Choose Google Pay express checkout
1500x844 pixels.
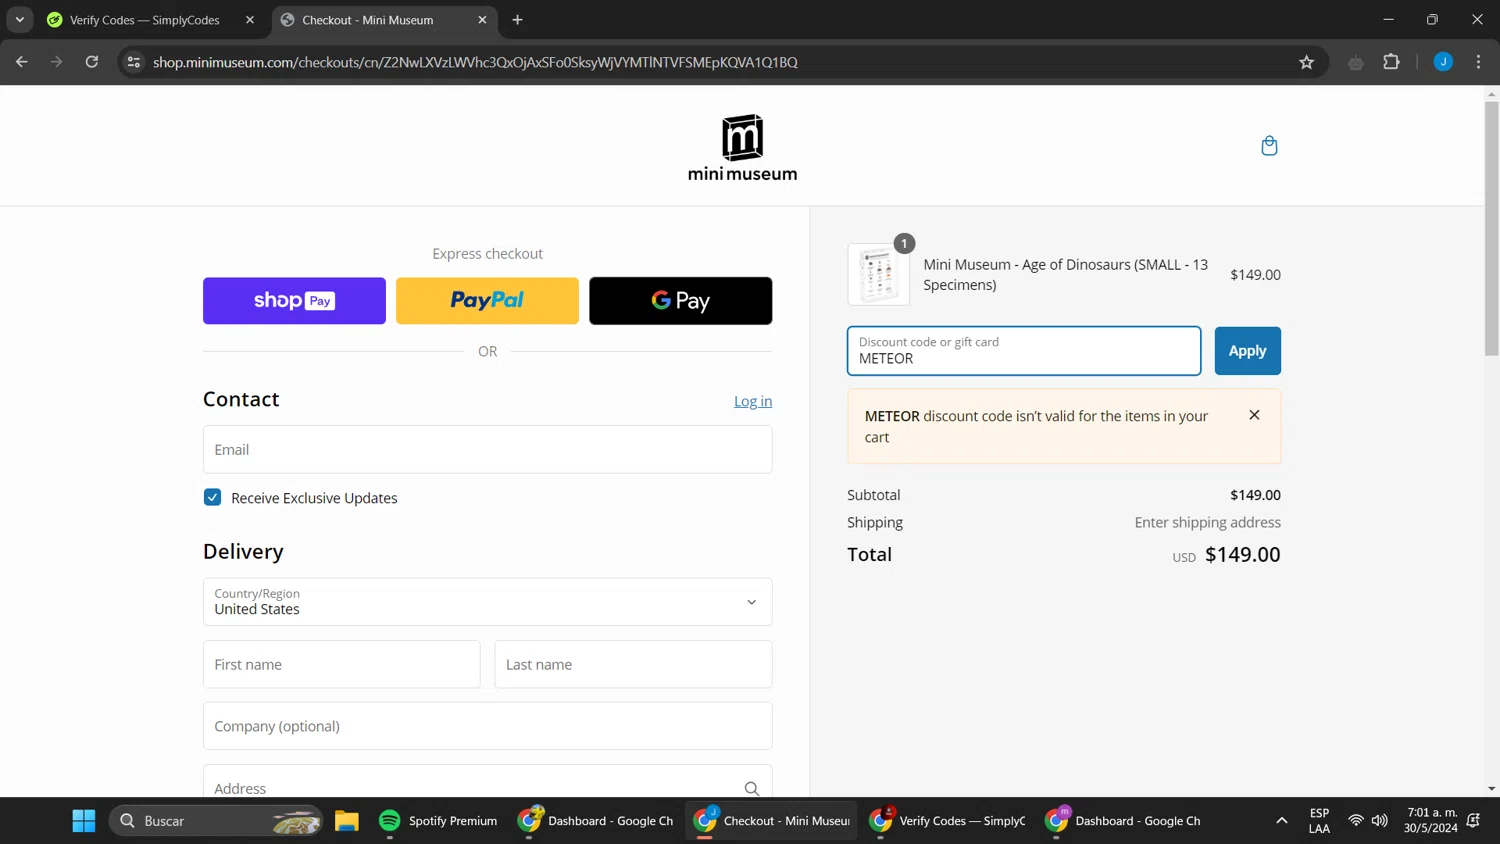(x=680, y=301)
